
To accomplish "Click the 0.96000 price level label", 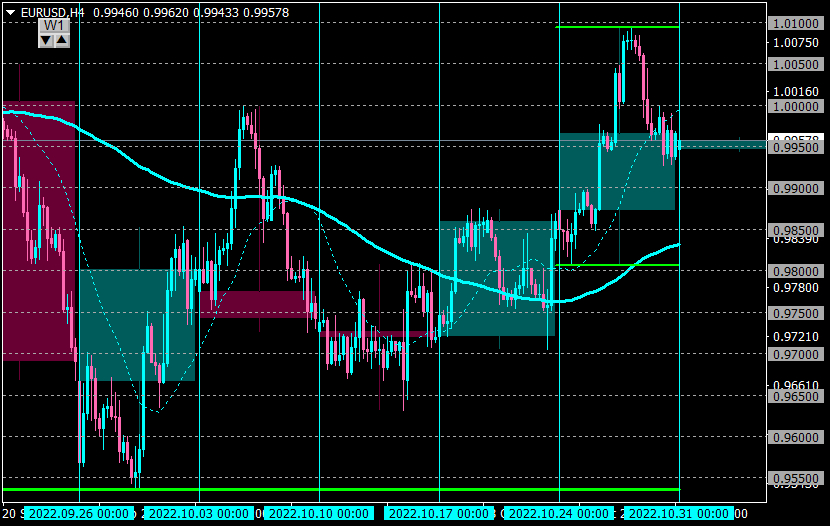I will pos(796,437).
